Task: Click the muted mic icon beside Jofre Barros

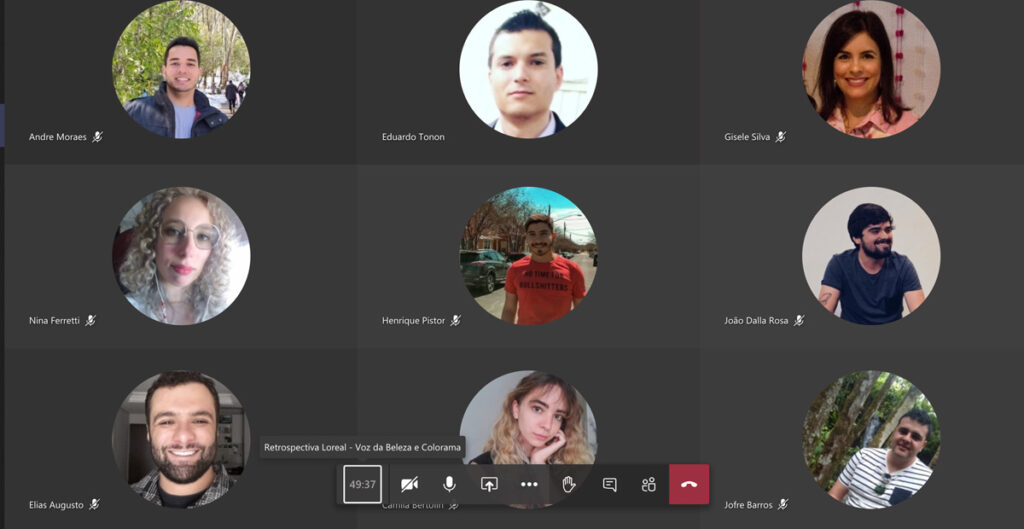Action: [784, 505]
